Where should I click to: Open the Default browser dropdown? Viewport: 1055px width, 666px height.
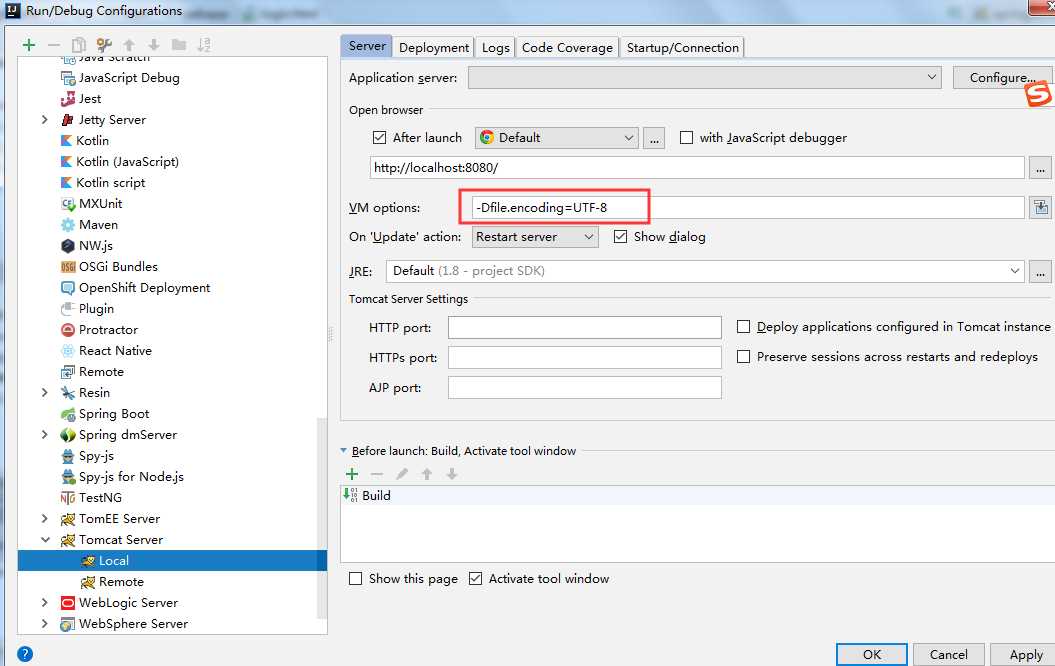coord(556,138)
